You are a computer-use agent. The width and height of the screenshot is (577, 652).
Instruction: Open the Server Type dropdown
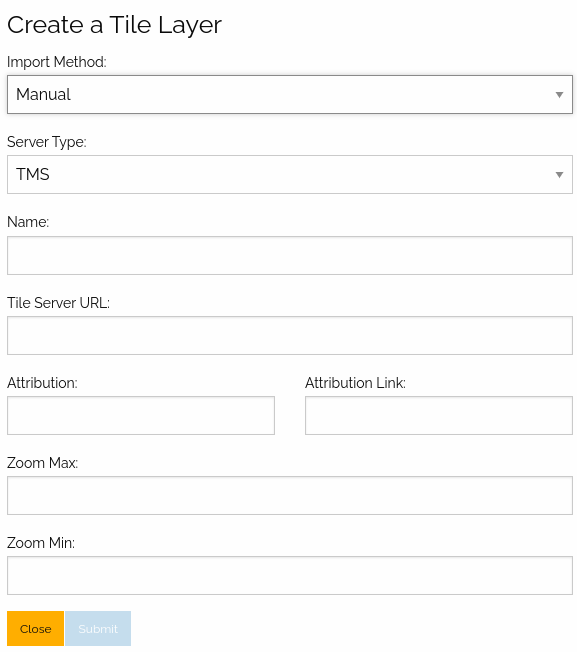pos(290,174)
